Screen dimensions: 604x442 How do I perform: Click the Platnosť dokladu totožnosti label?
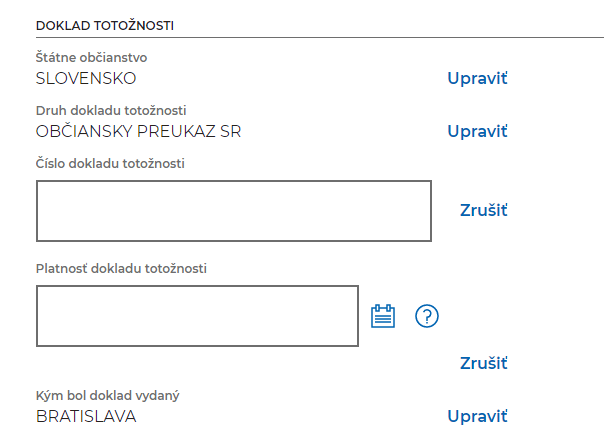[x=121, y=269]
